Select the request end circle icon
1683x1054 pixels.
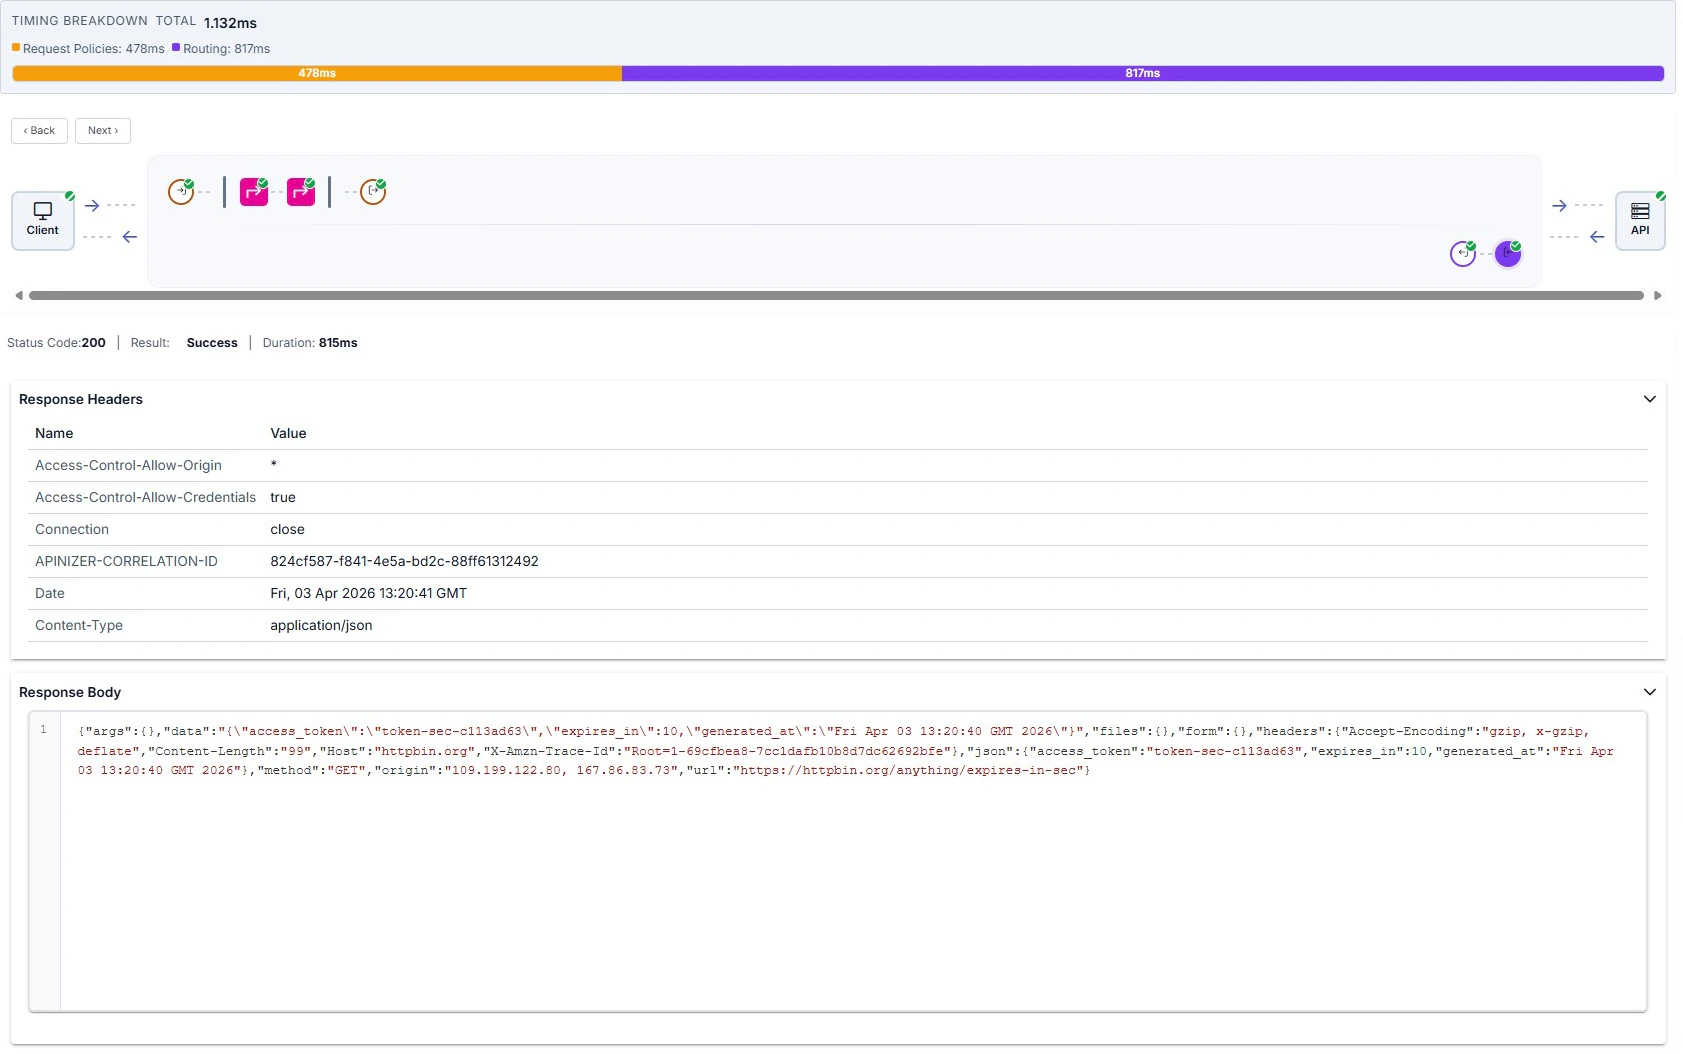click(x=371, y=191)
